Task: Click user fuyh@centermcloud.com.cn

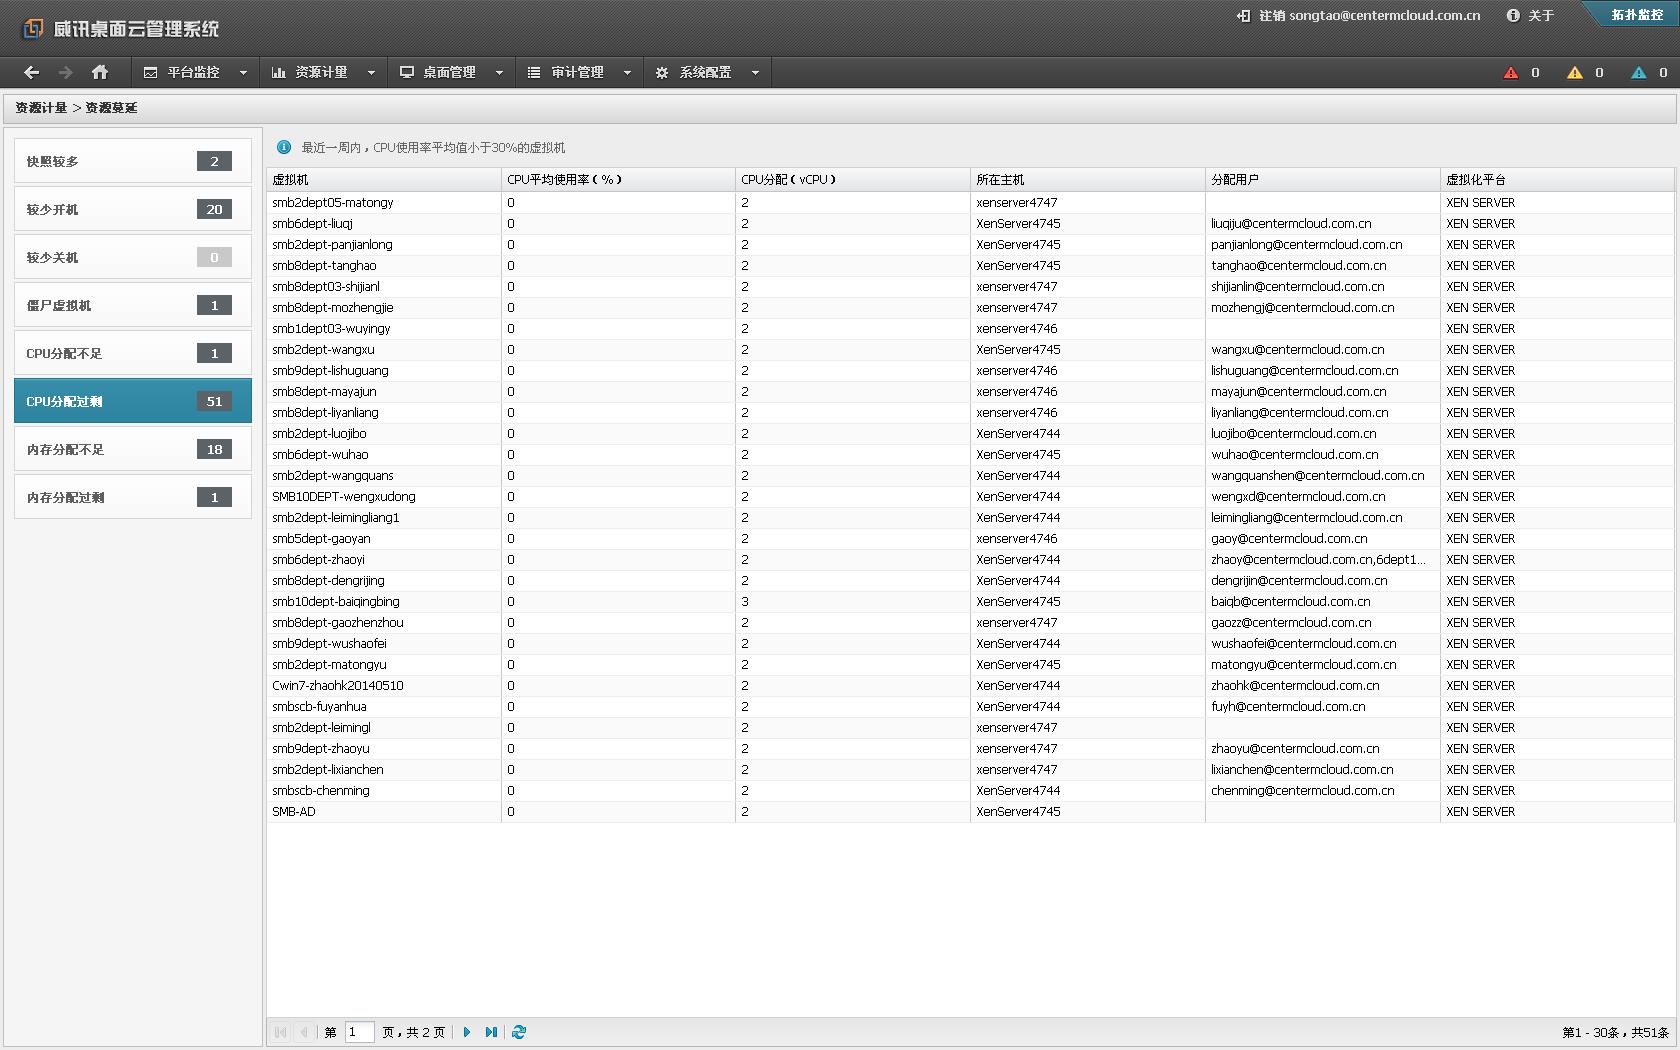Action: click(x=1287, y=706)
